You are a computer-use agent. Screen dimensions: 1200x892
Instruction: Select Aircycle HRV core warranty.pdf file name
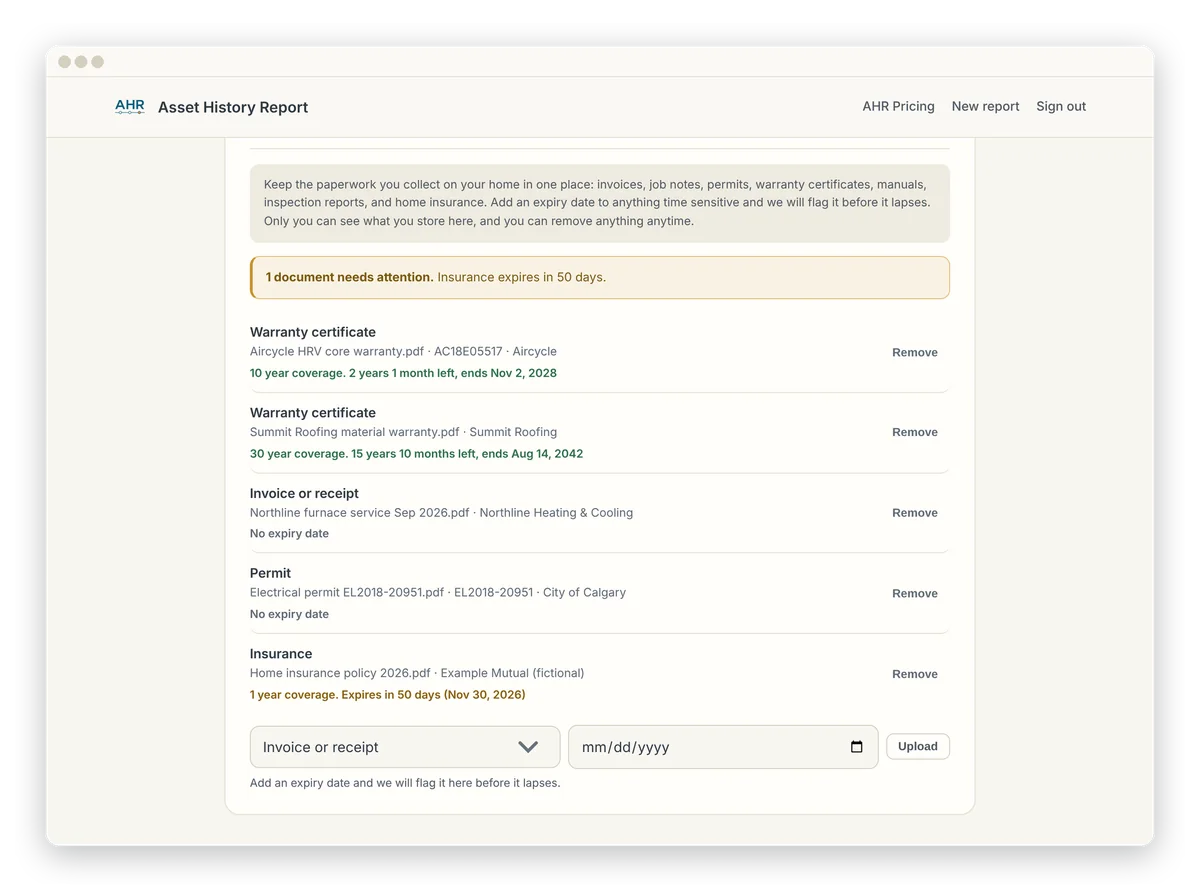[337, 352]
